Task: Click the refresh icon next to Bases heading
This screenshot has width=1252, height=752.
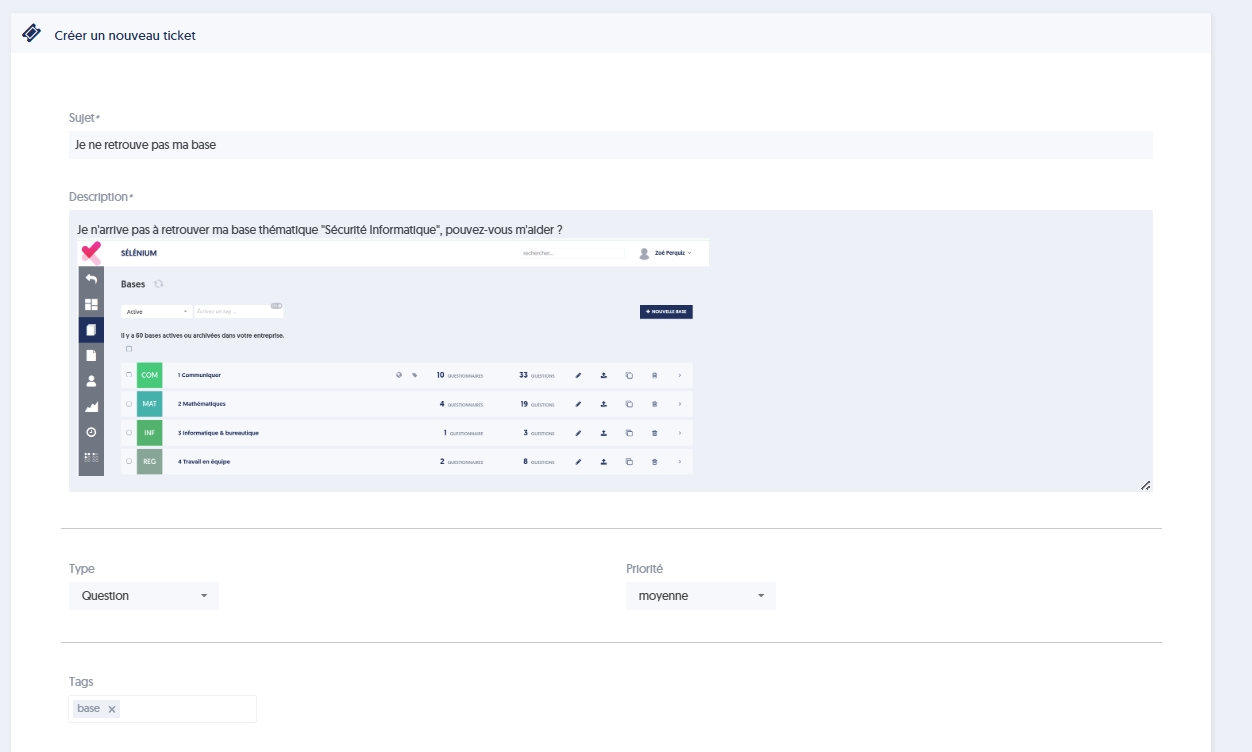Action: pyautogui.click(x=158, y=284)
